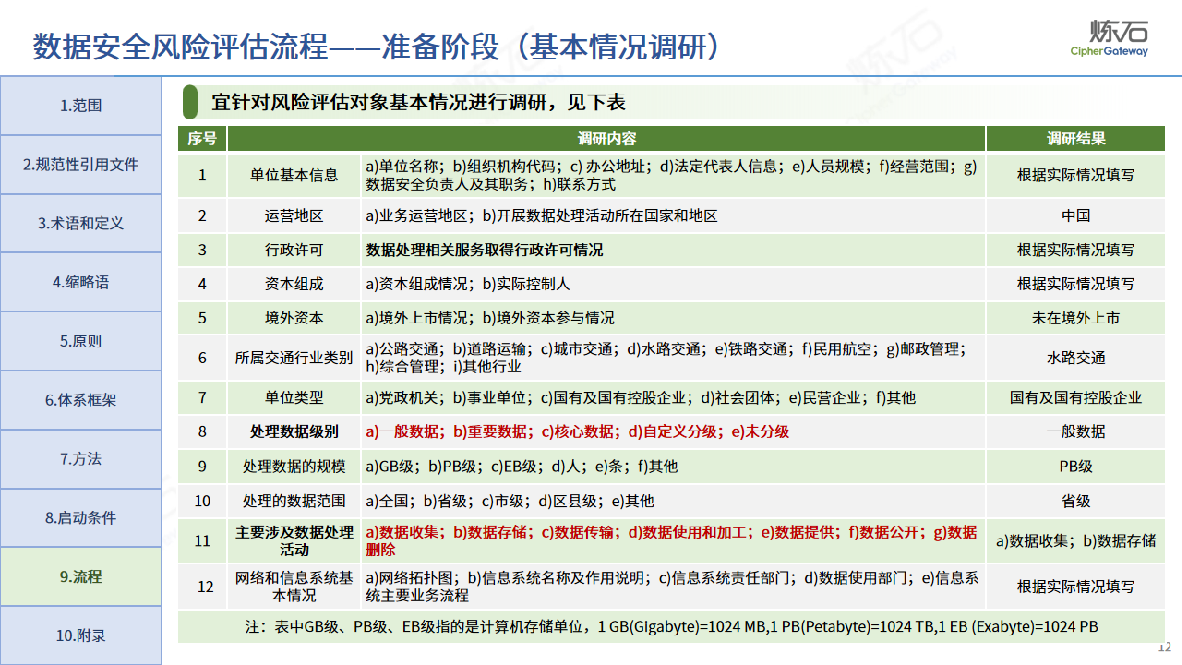
Task: Click the 序号 column header
Action: point(202,139)
